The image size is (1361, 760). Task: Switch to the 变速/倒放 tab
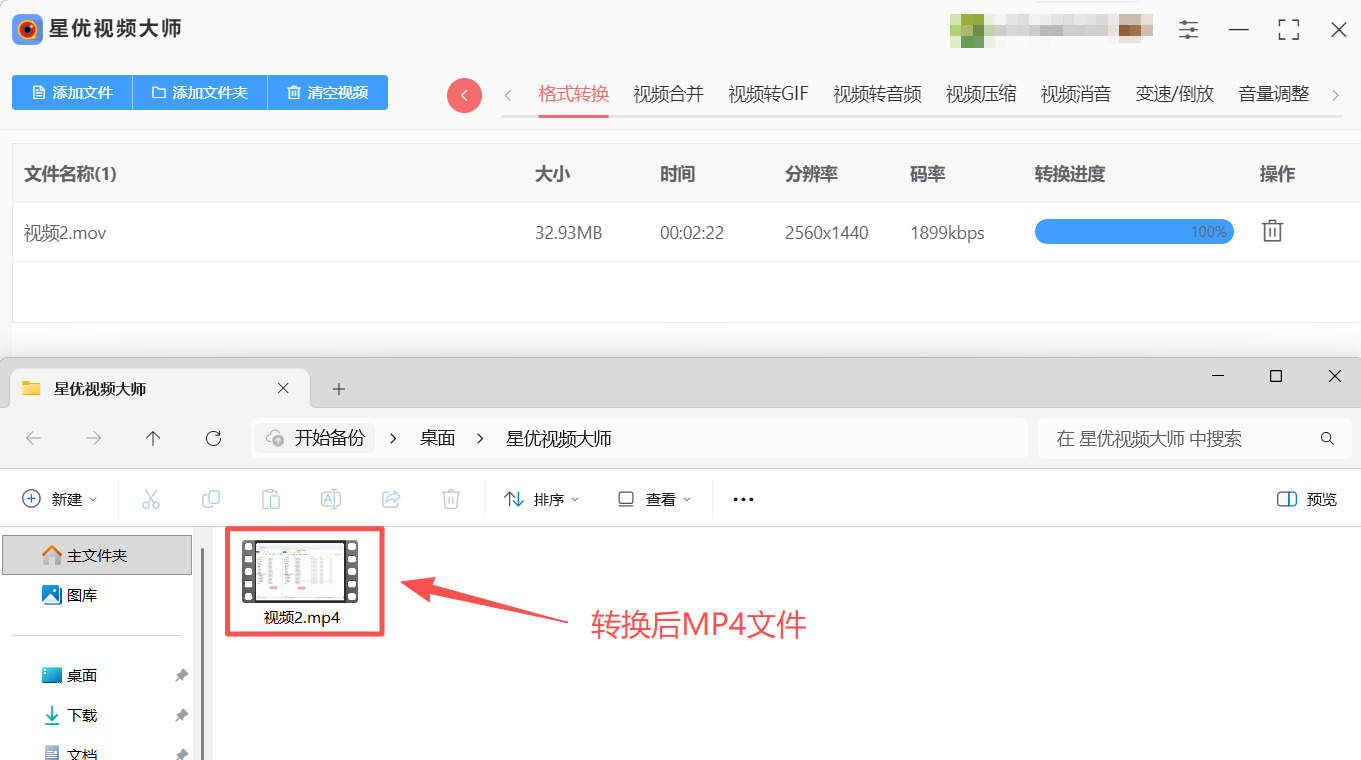tap(1175, 94)
